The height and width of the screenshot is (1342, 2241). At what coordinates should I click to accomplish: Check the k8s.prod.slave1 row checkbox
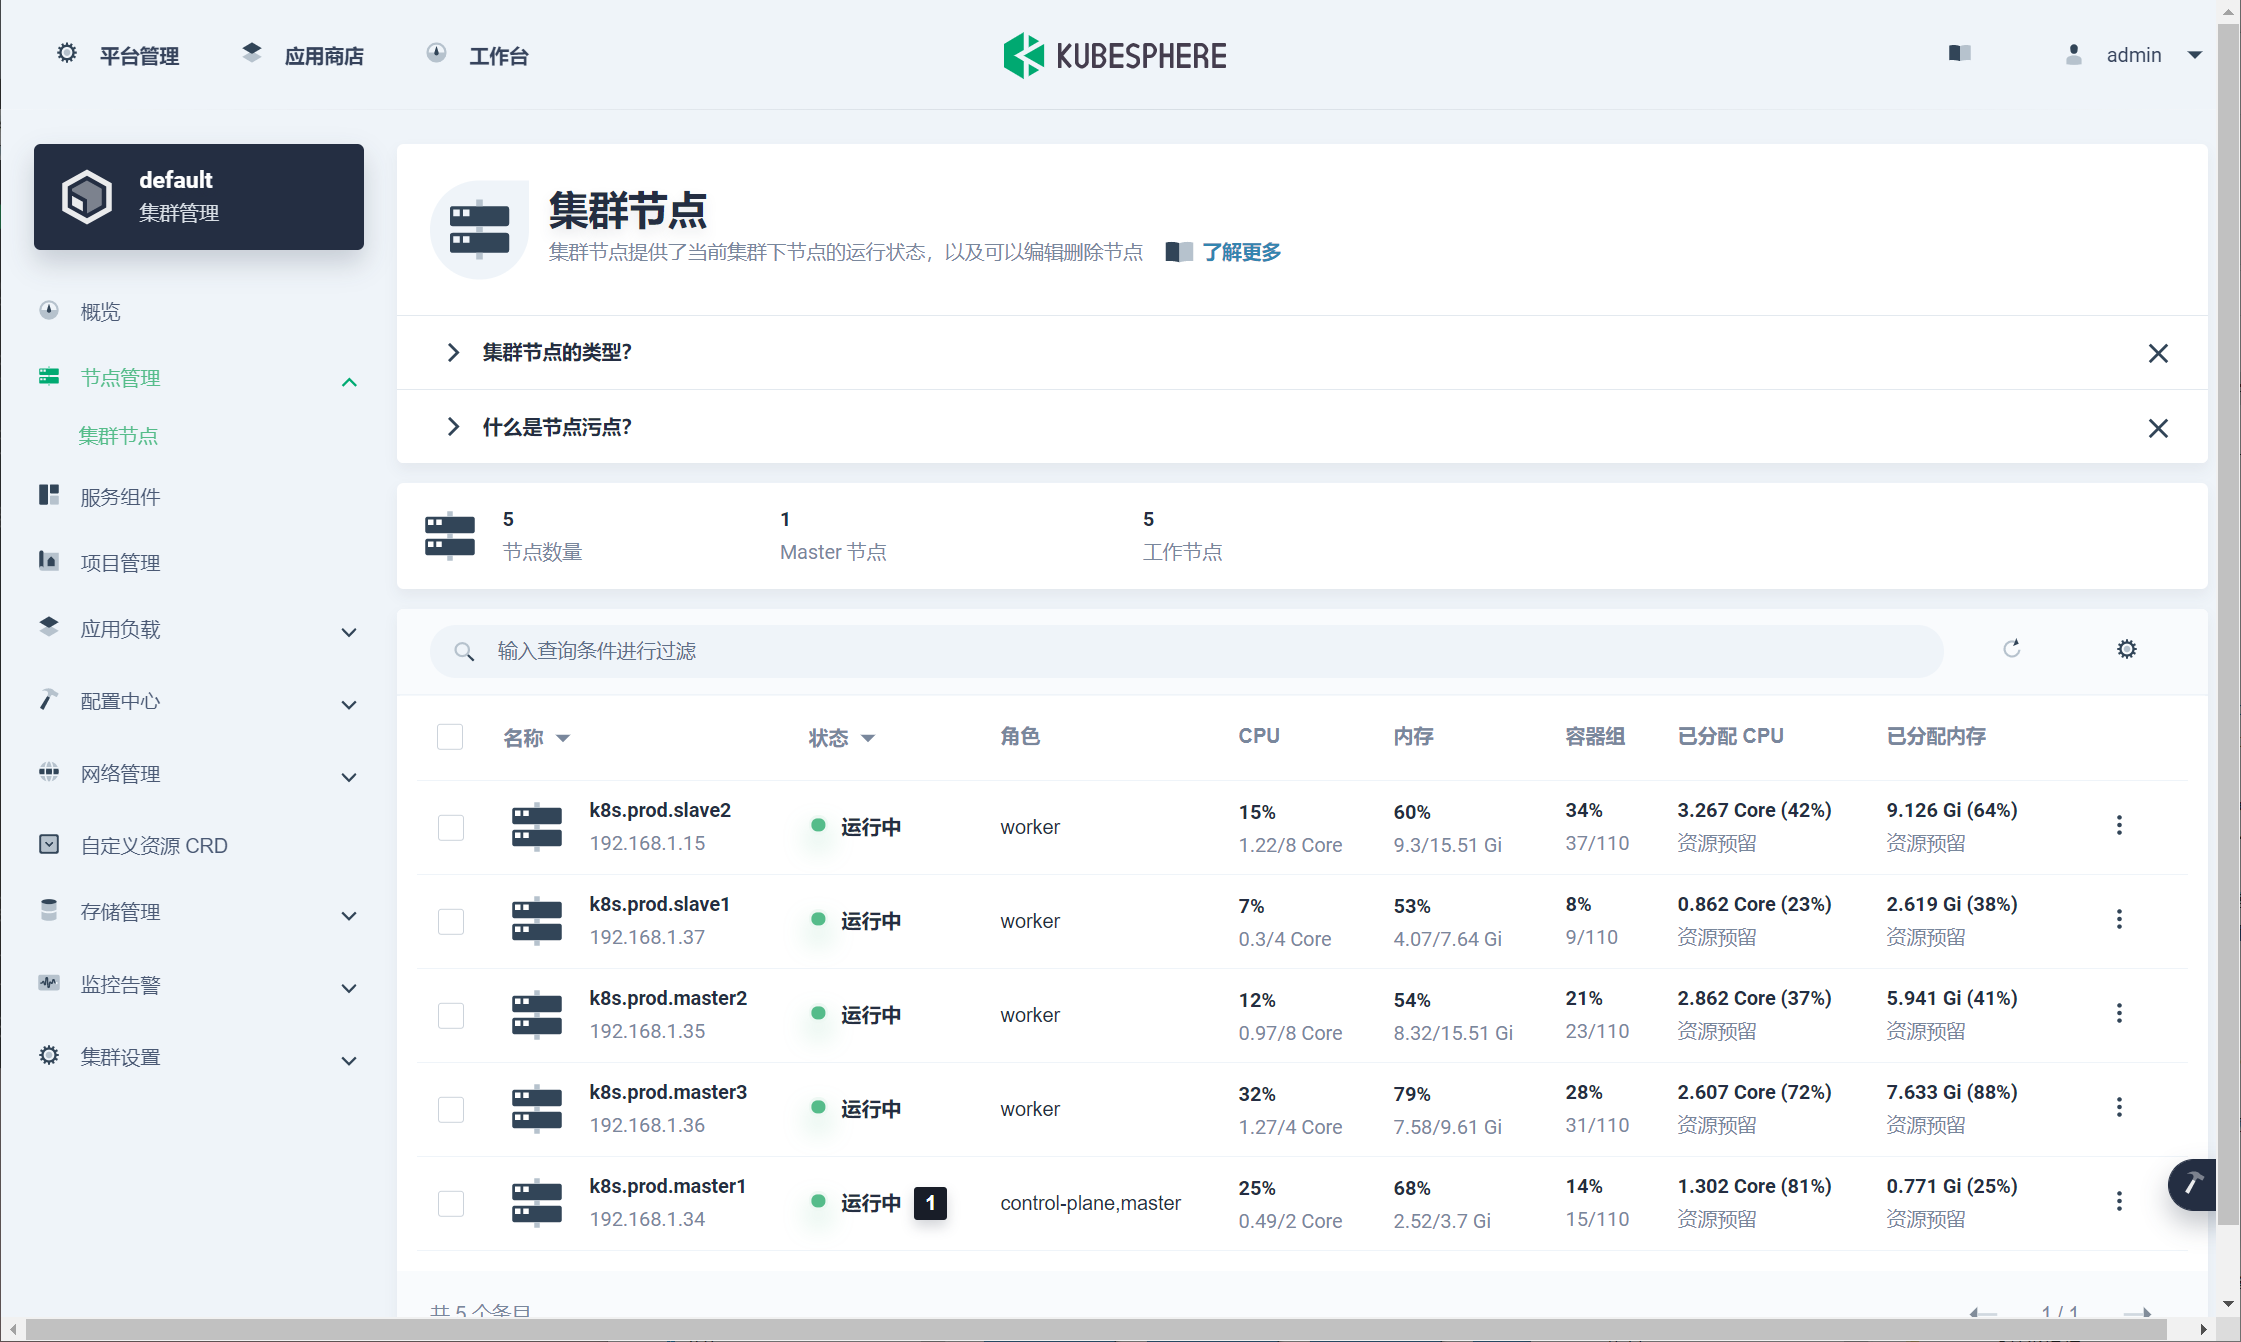tap(451, 921)
